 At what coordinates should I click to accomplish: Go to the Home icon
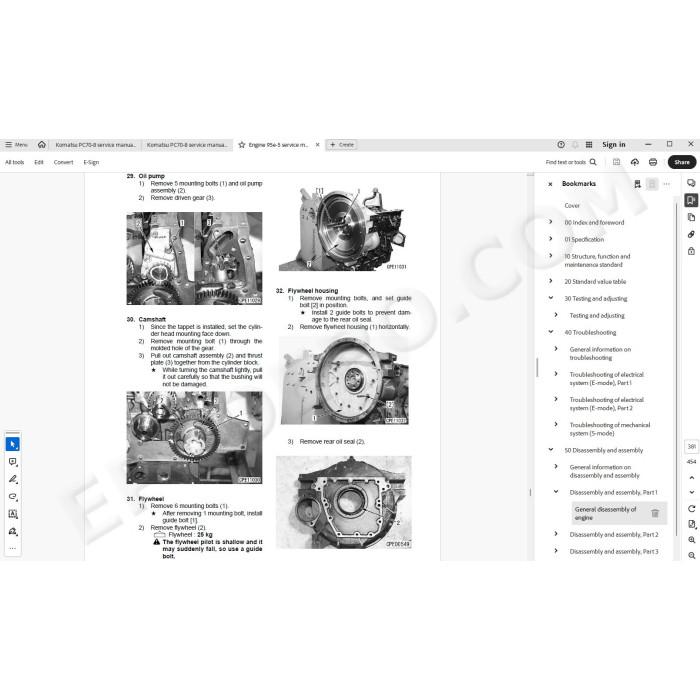click(42, 144)
